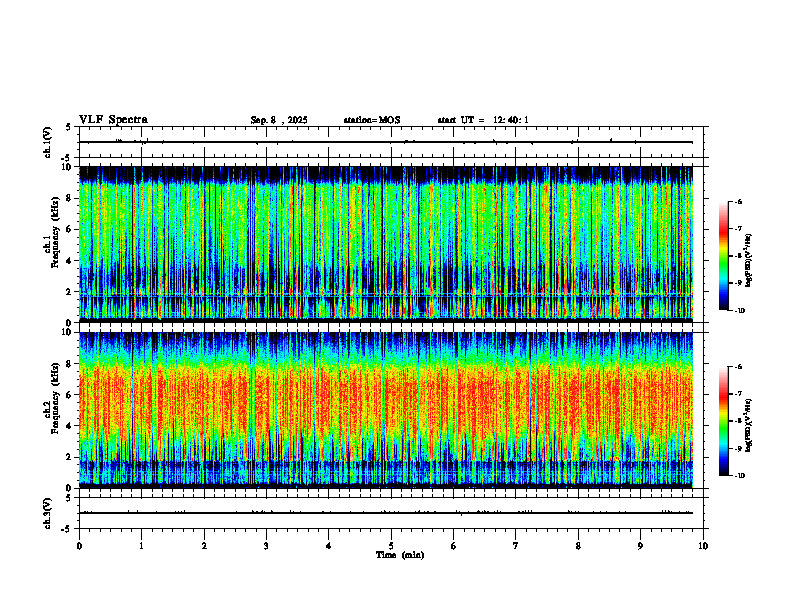Click the "10" label on time axis

tap(703, 546)
